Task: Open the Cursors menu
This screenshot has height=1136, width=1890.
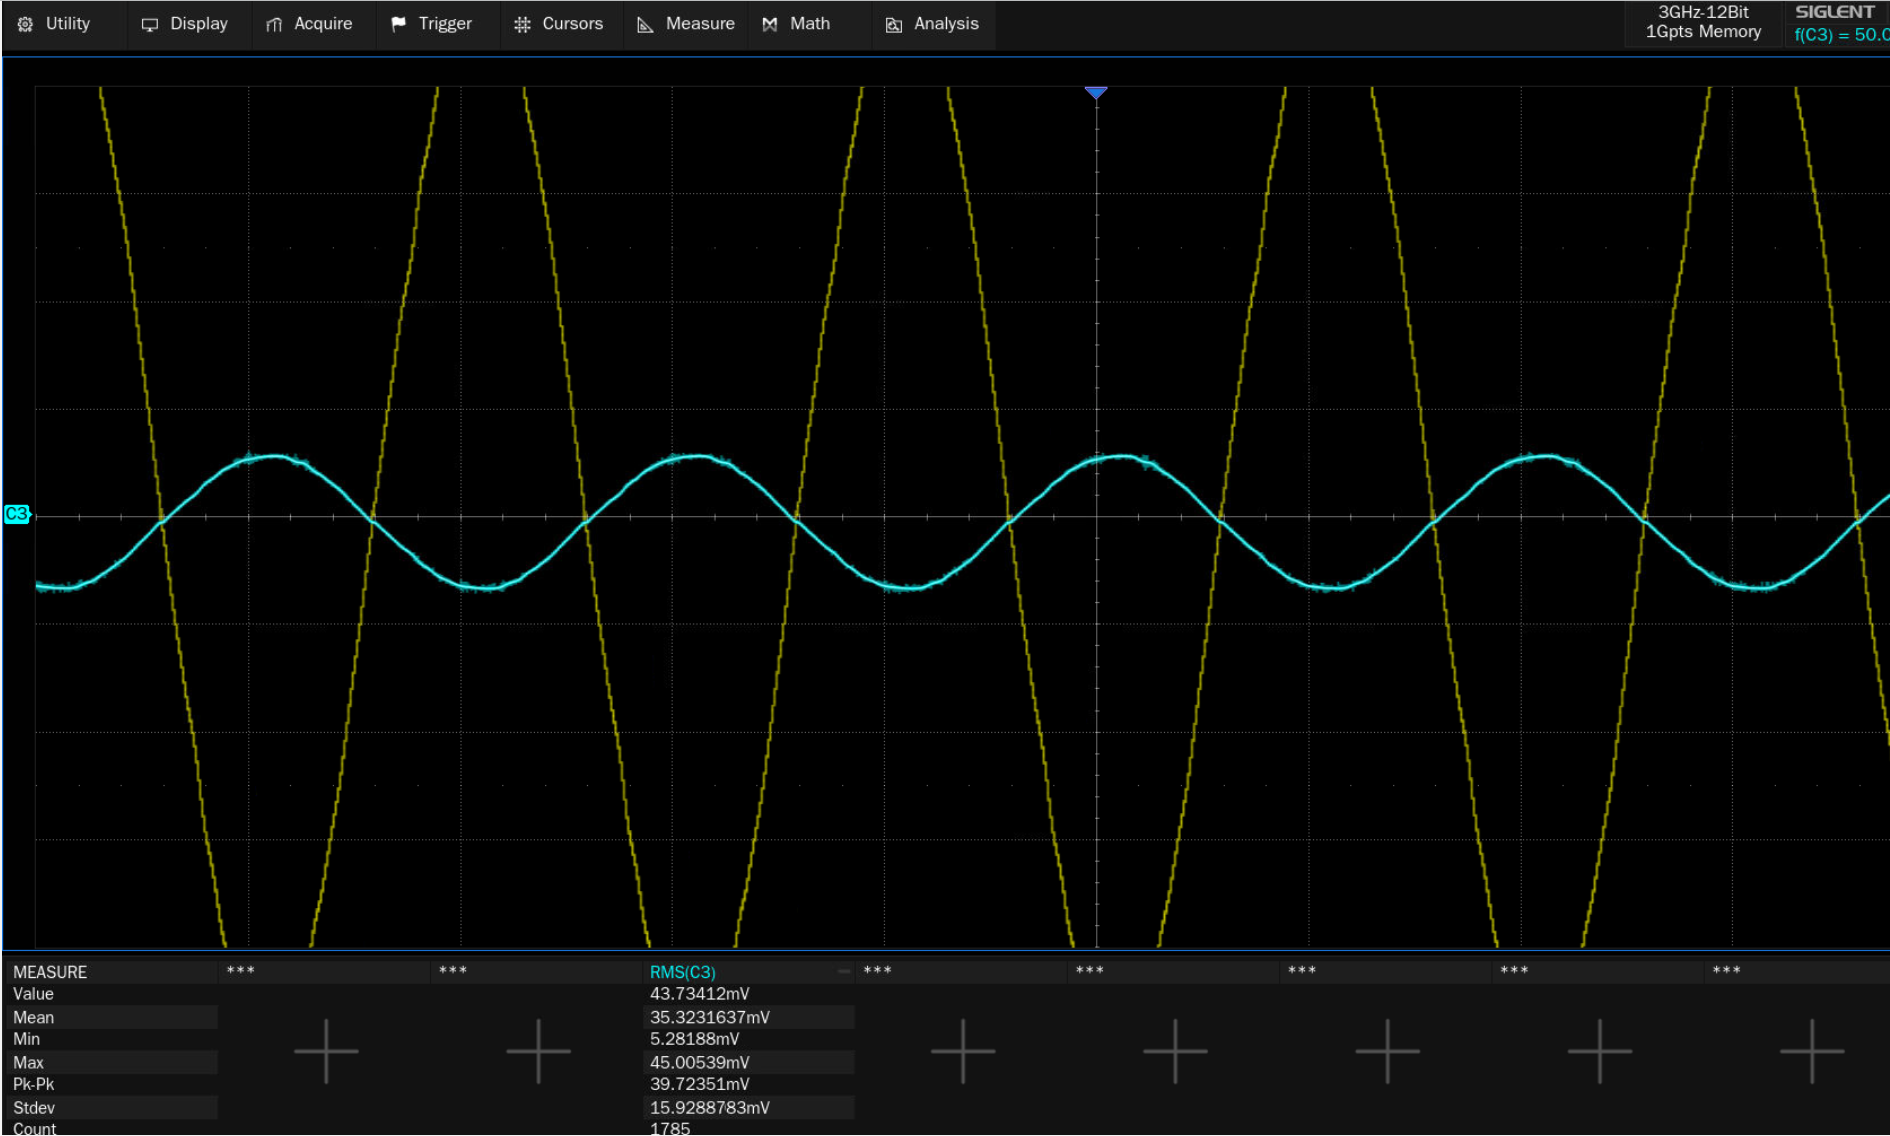Action: click(559, 24)
